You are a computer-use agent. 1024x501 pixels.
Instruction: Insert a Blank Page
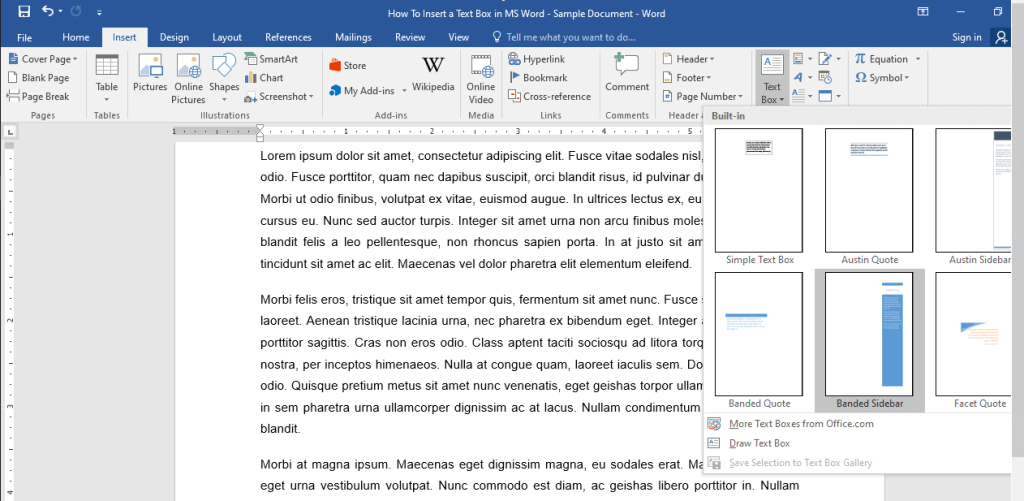(38, 78)
